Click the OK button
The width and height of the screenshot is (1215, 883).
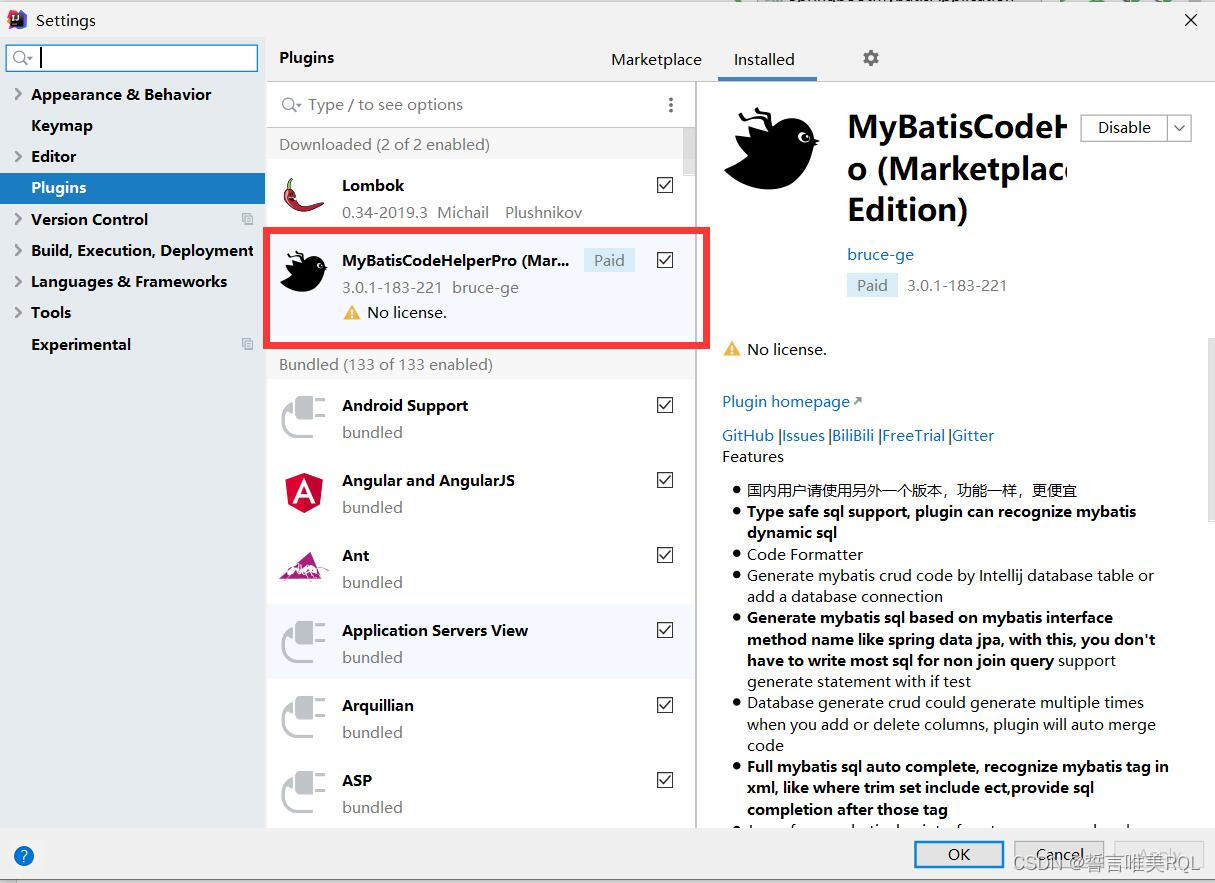tap(958, 854)
